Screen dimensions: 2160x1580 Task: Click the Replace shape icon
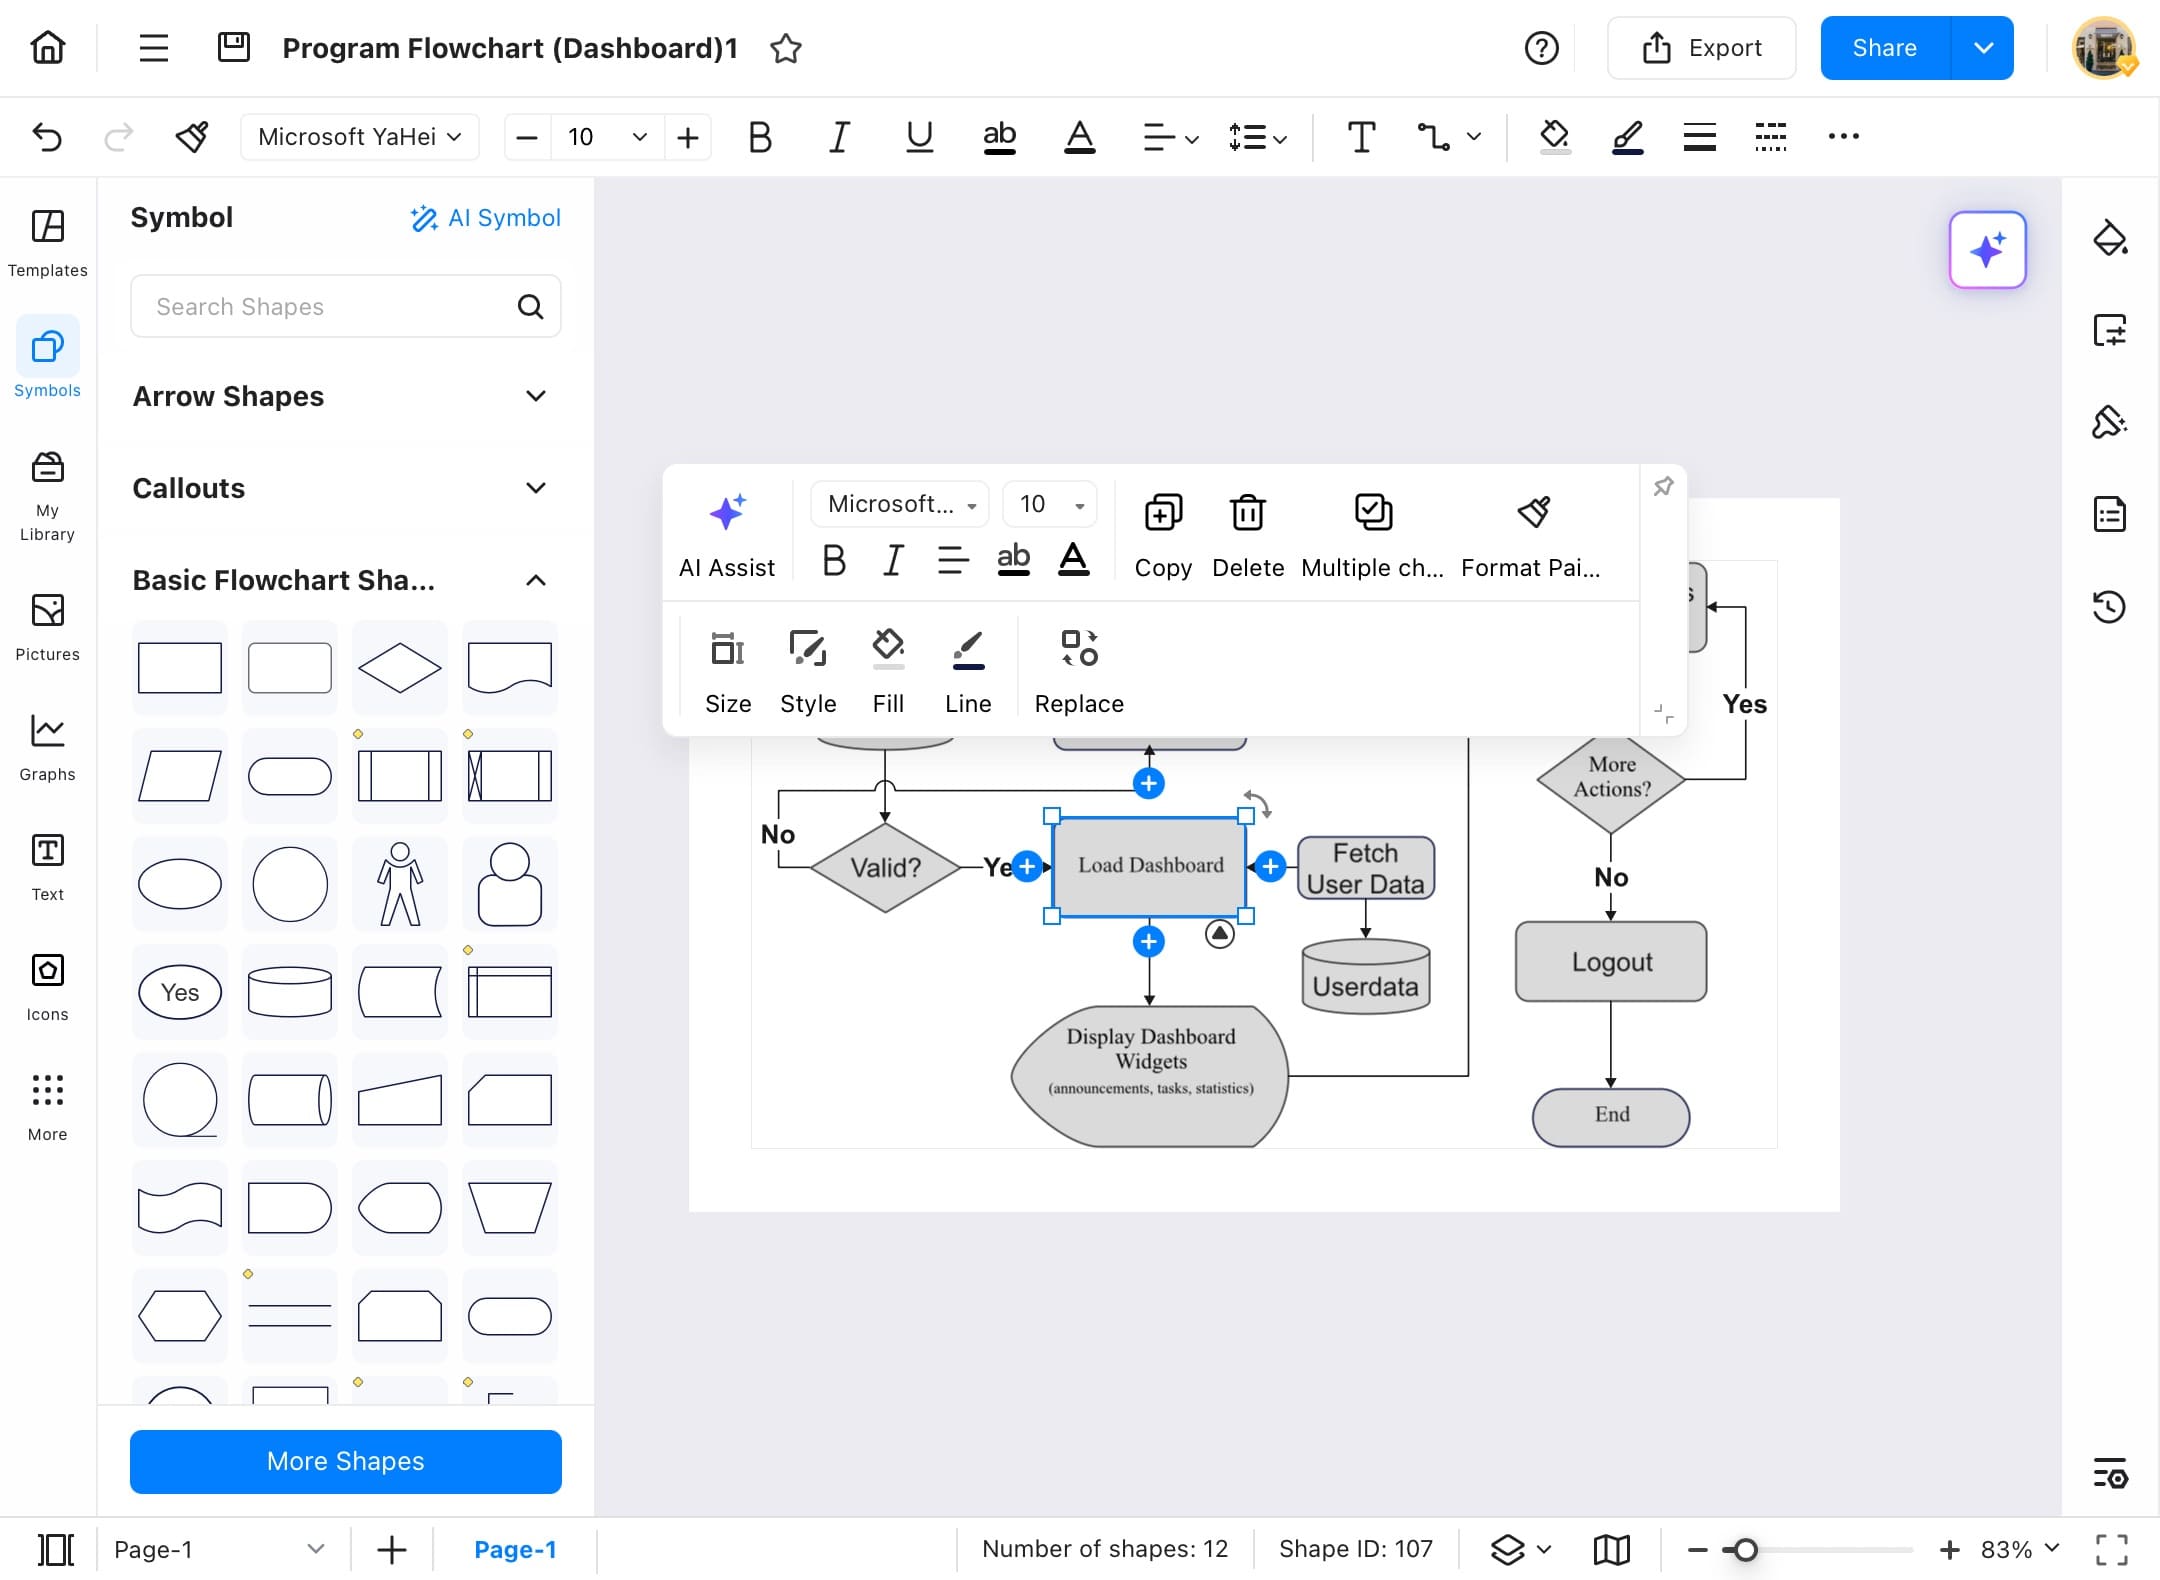(x=1078, y=648)
